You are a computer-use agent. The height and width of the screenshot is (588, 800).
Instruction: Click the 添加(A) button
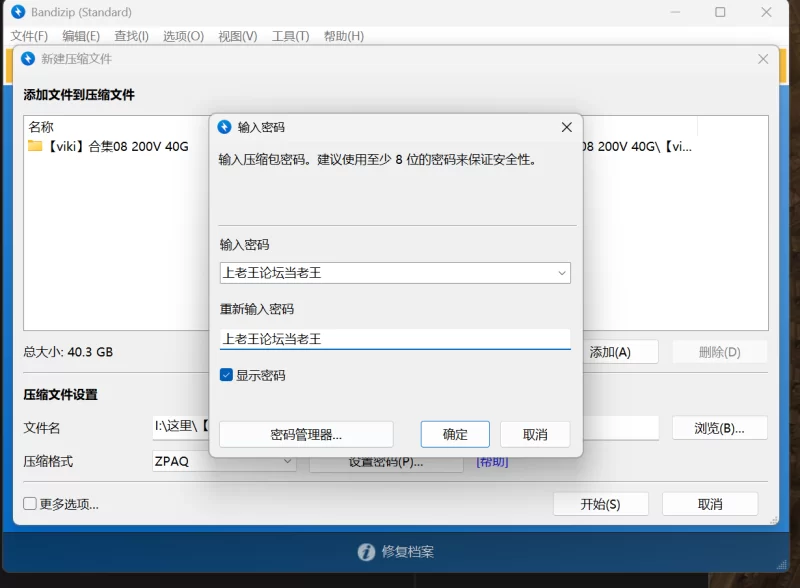(x=620, y=352)
